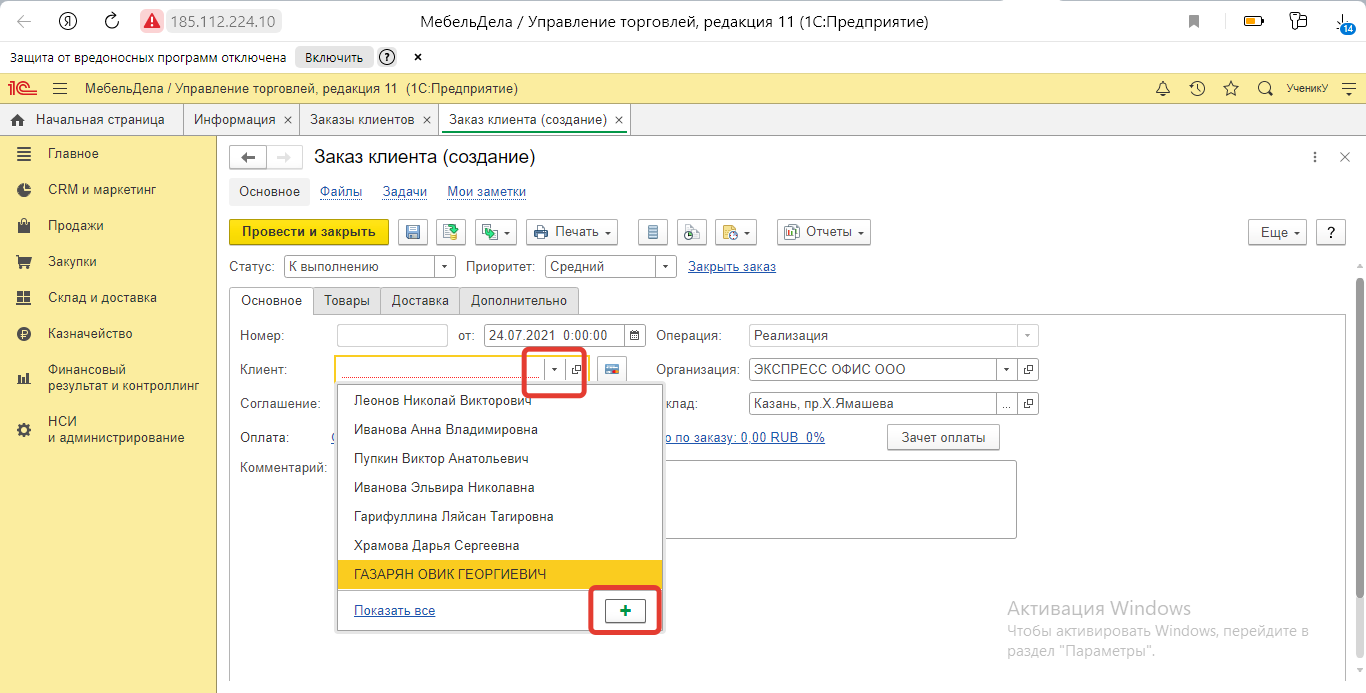Image resolution: width=1366 pixels, height=693 pixels.
Task: Switch to the Товары tab
Action: click(346, 301)
